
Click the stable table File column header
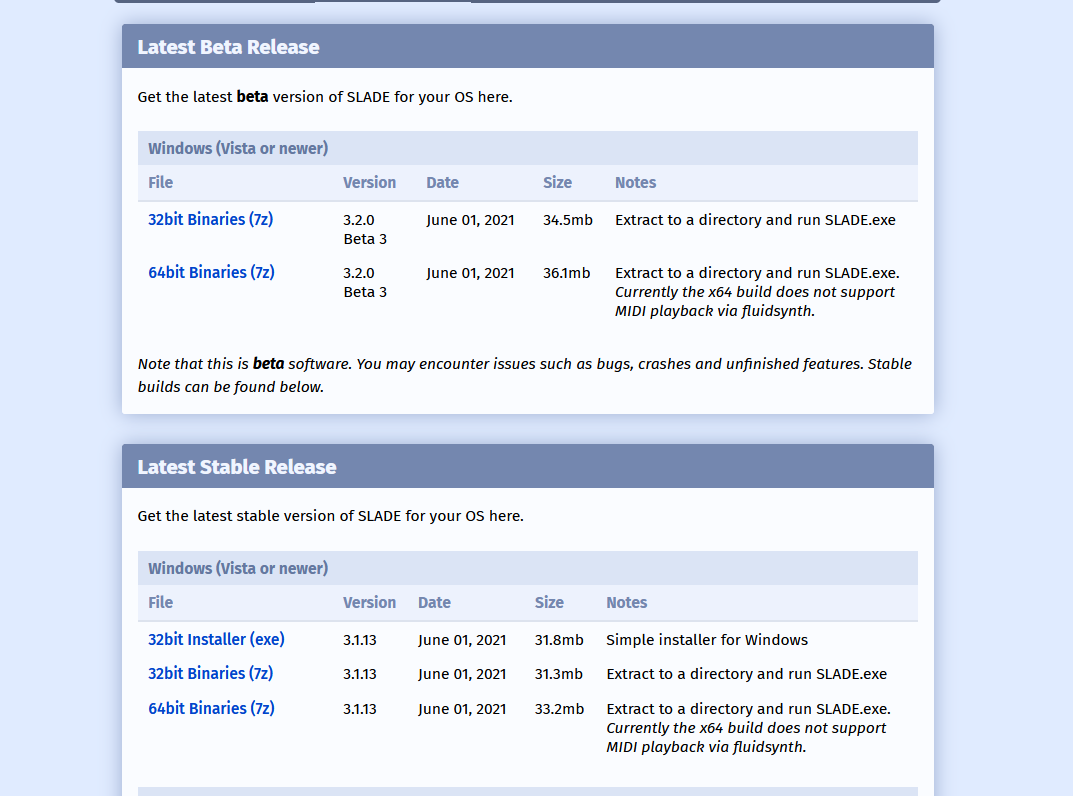161,603
